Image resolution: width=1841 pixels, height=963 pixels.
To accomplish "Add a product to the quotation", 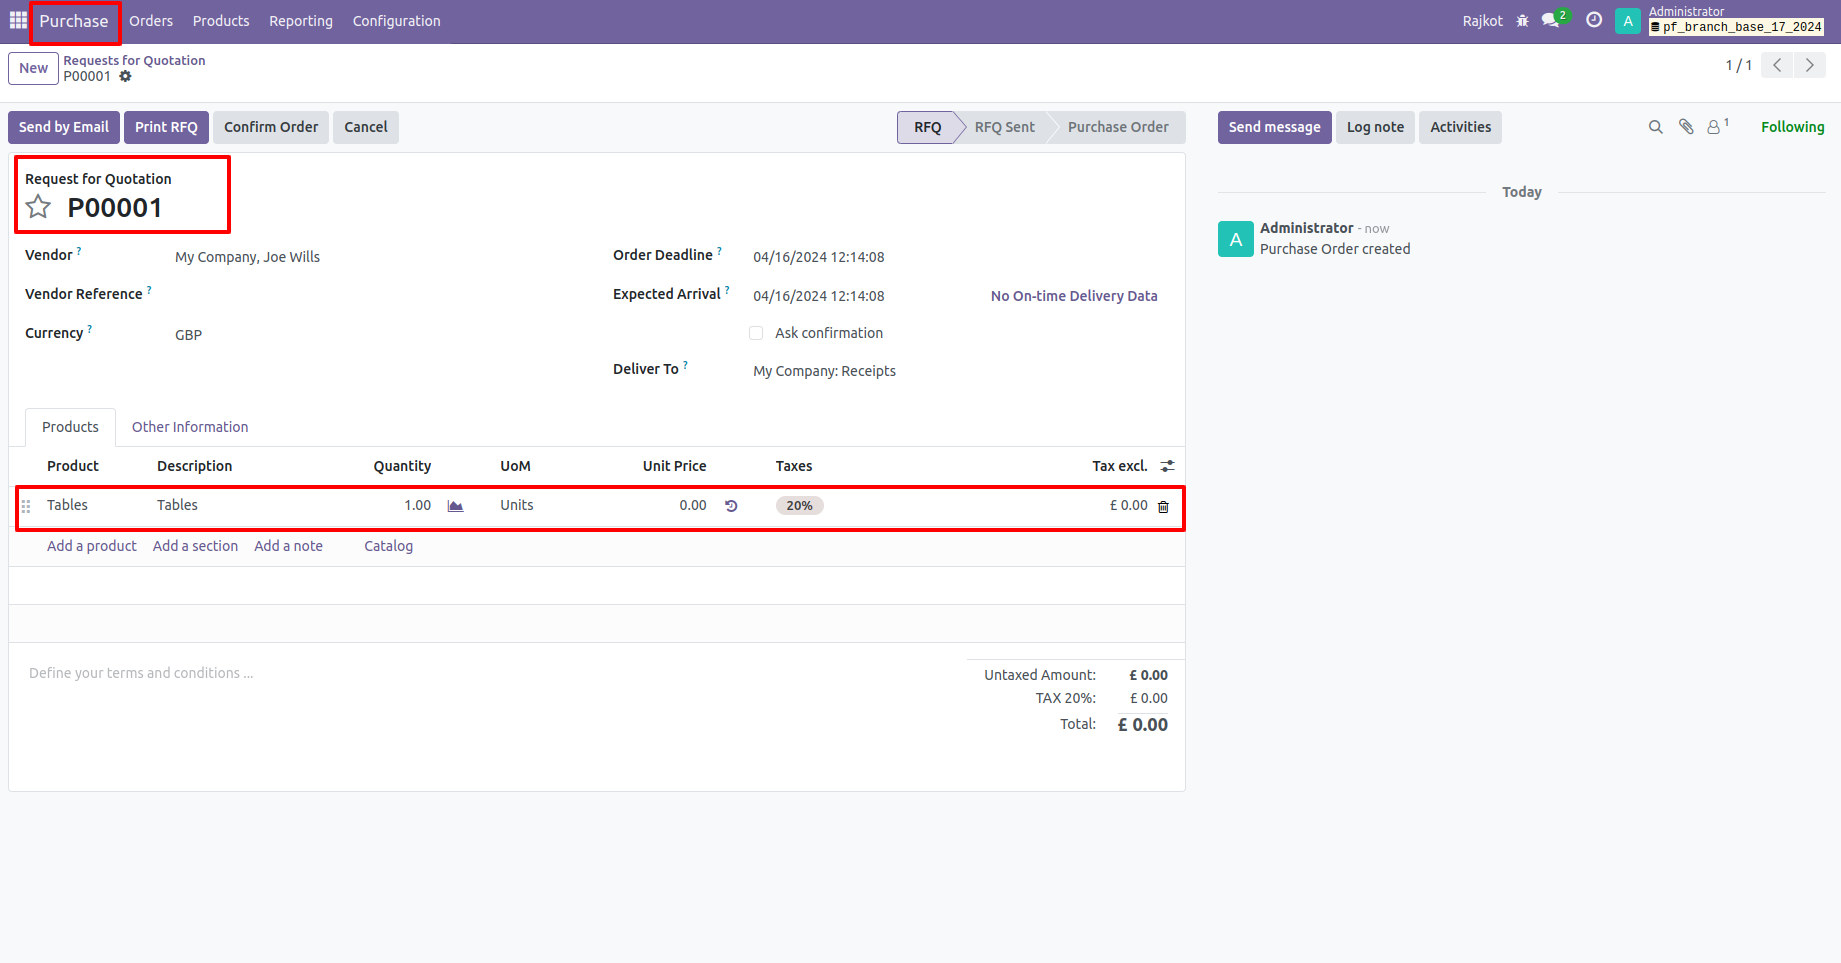I will pos(91,546).
